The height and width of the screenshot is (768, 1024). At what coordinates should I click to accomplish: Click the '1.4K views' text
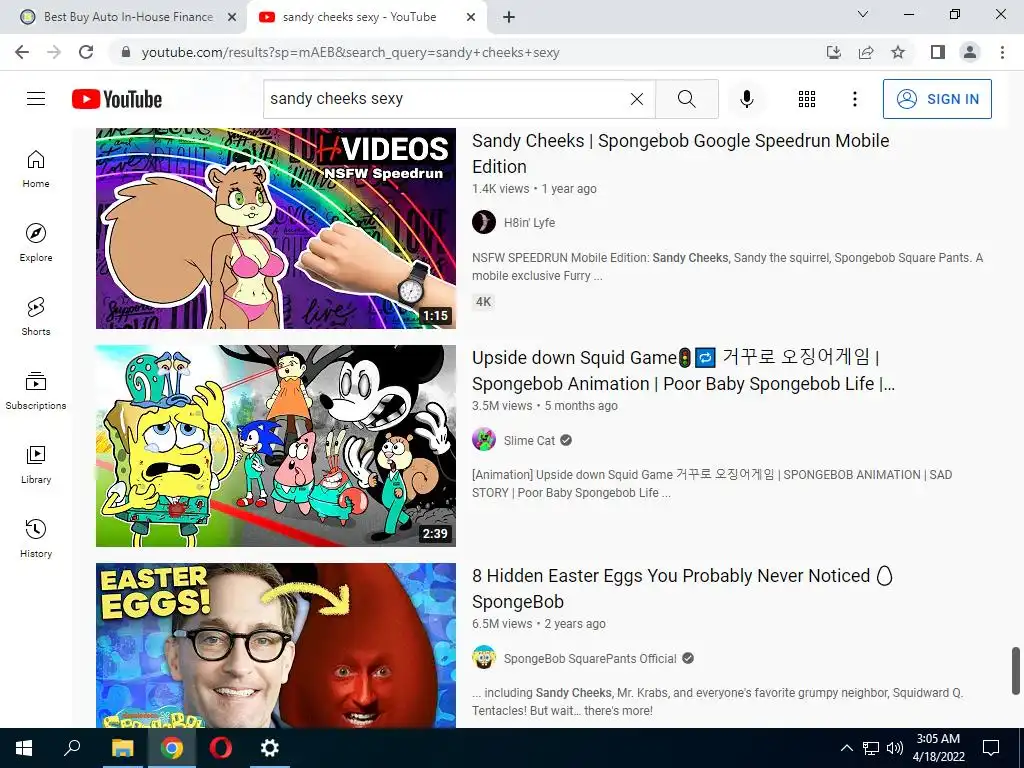coord(501,189)
